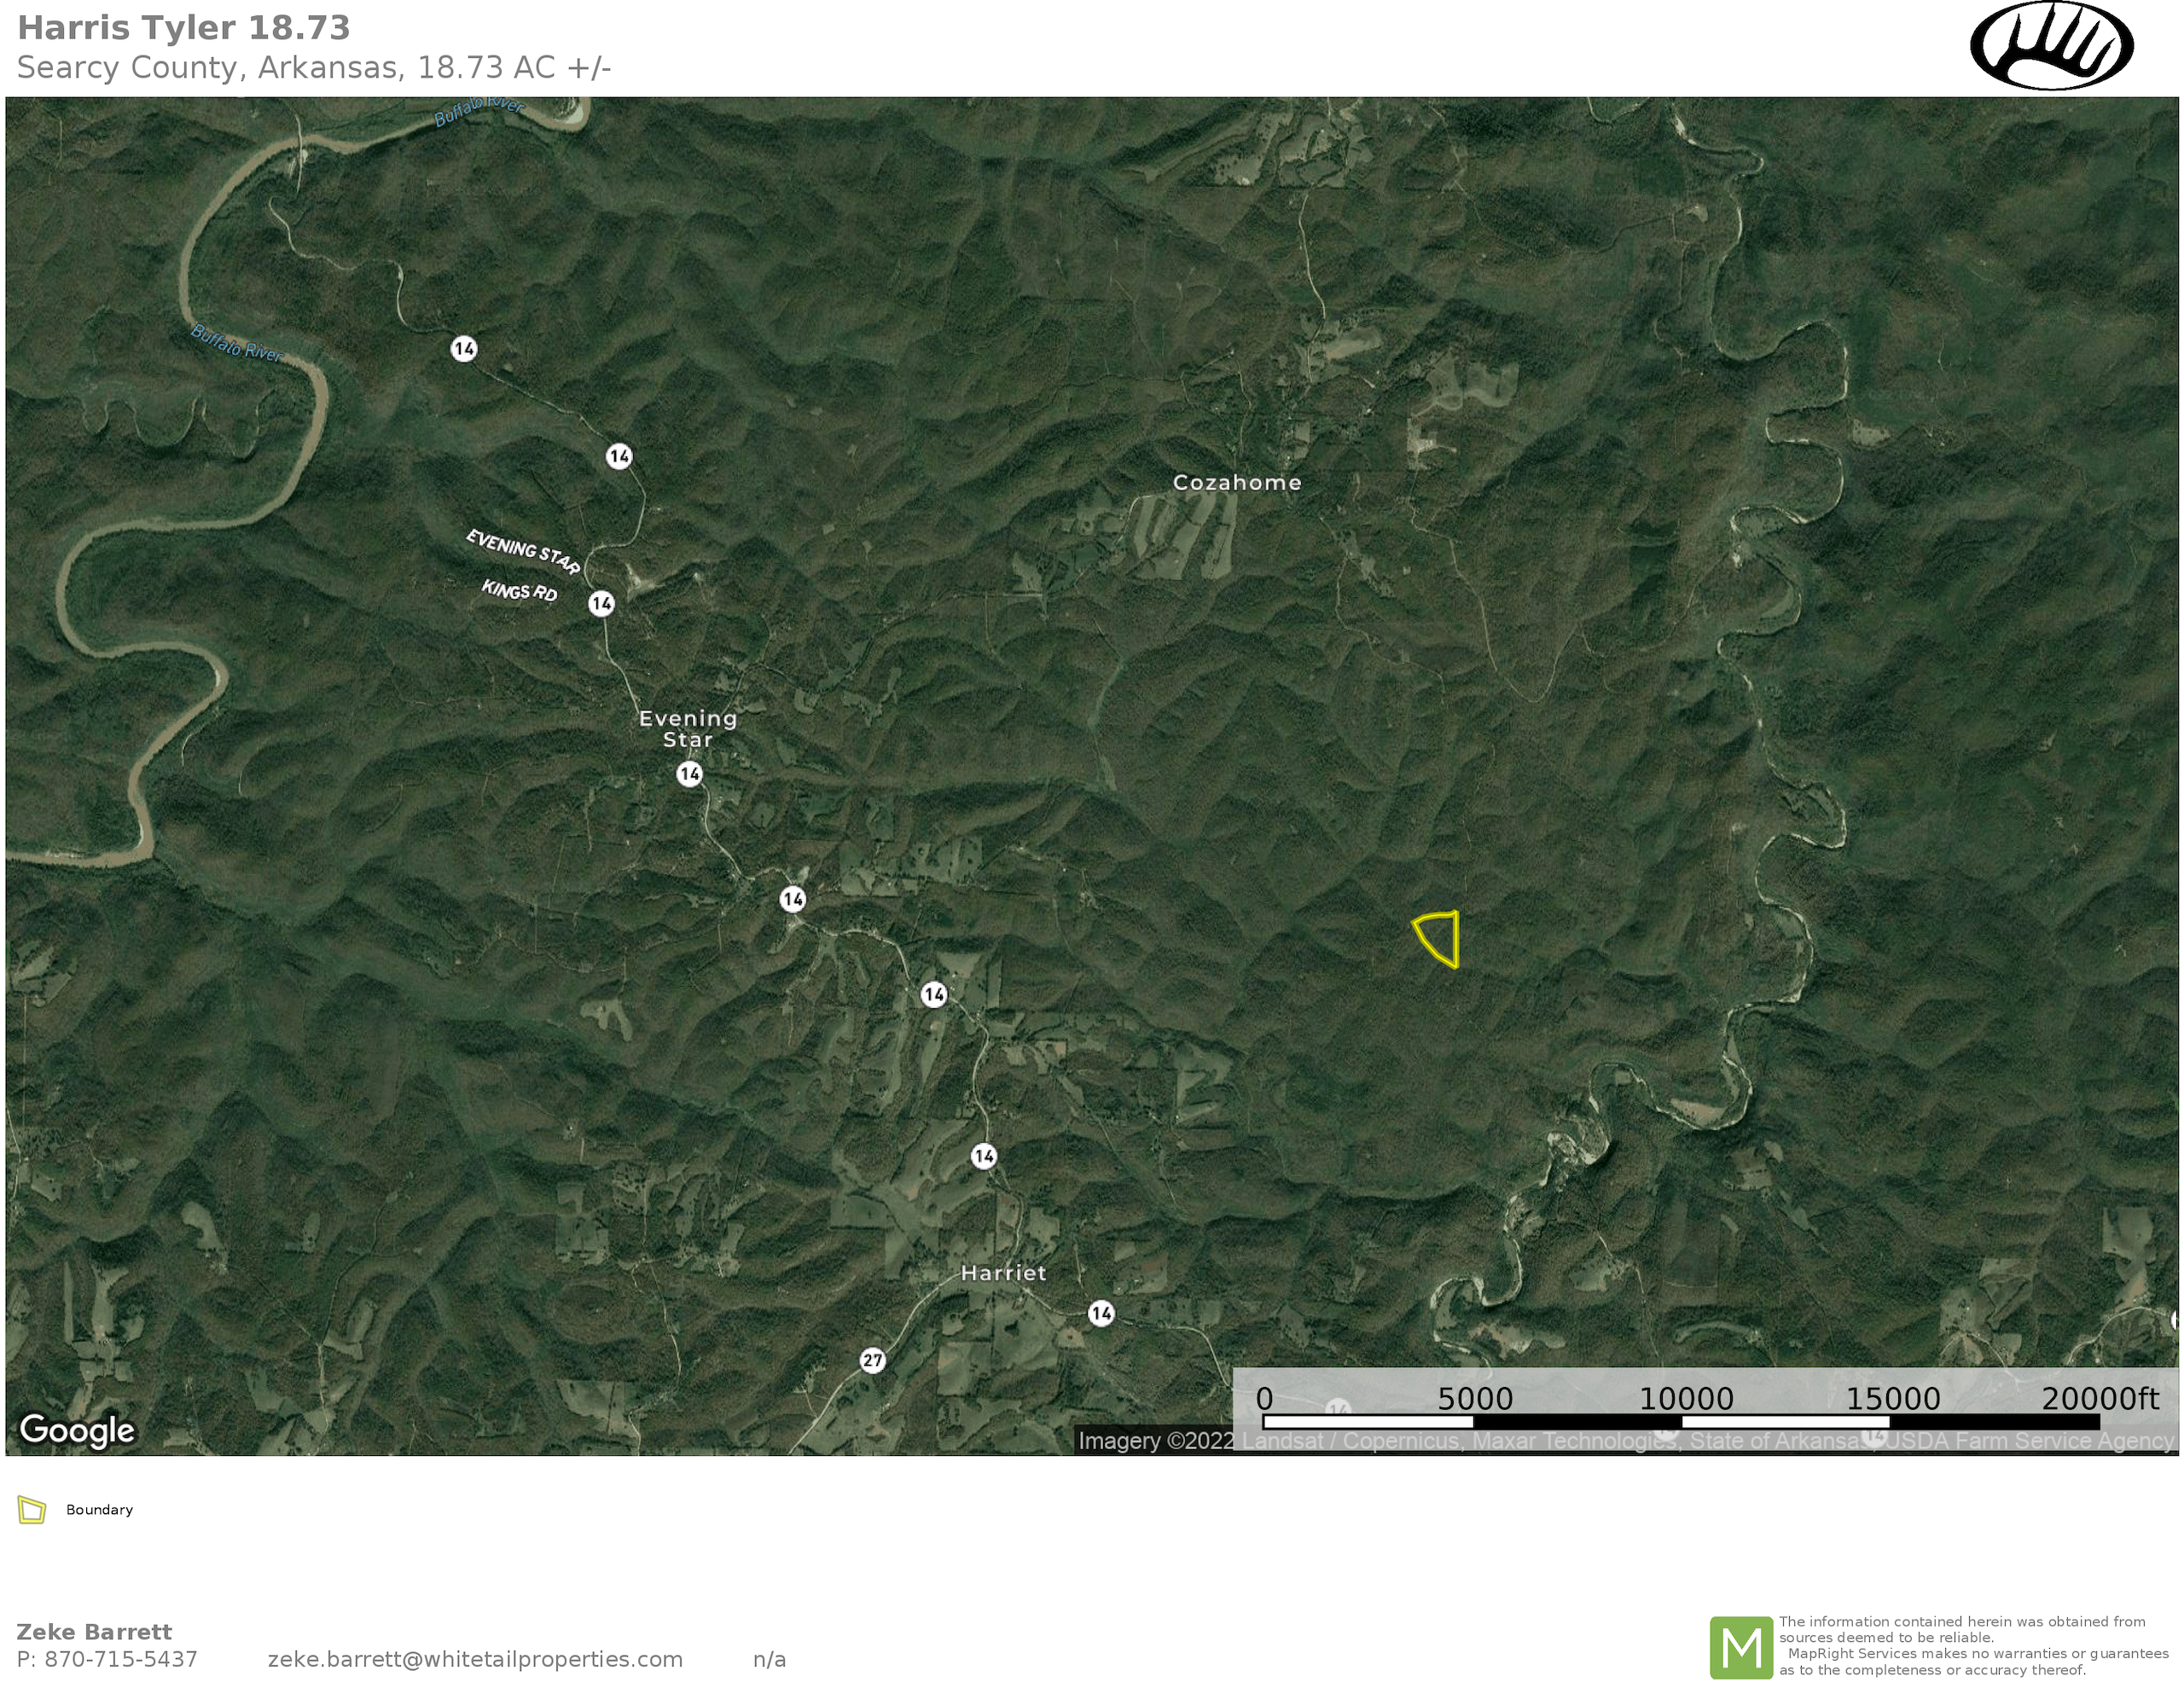Click the upper Buffalo River label
2184x1688 pixels.
[479, 110]
